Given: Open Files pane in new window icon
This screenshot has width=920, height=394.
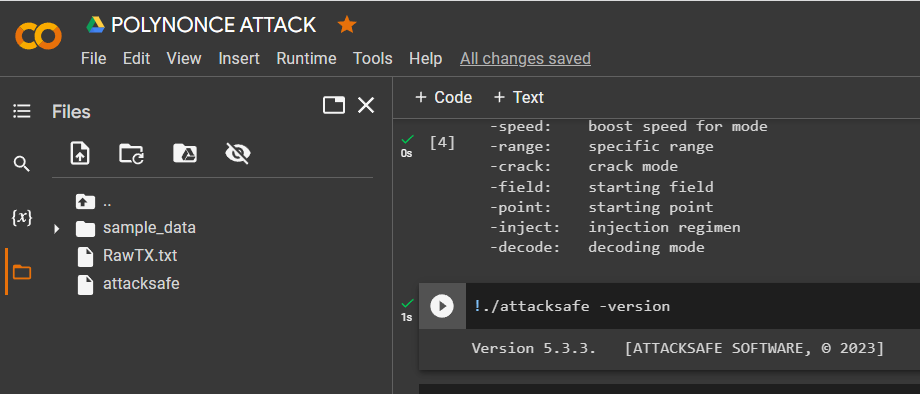Looking at the screenshot, I should [x=334, y=106].
